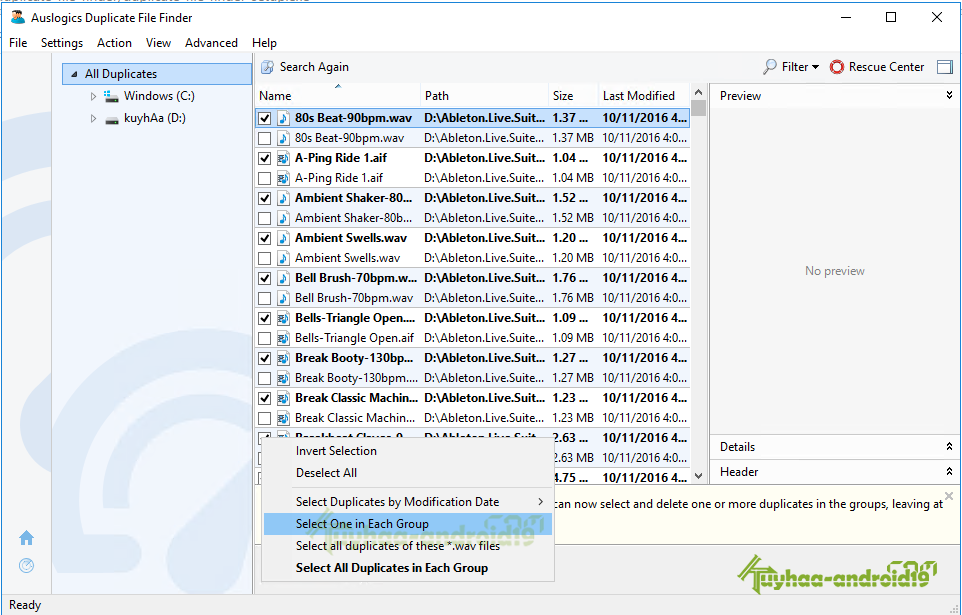
Task: Expand the Header panel chevron
Action: pos(949,471)
